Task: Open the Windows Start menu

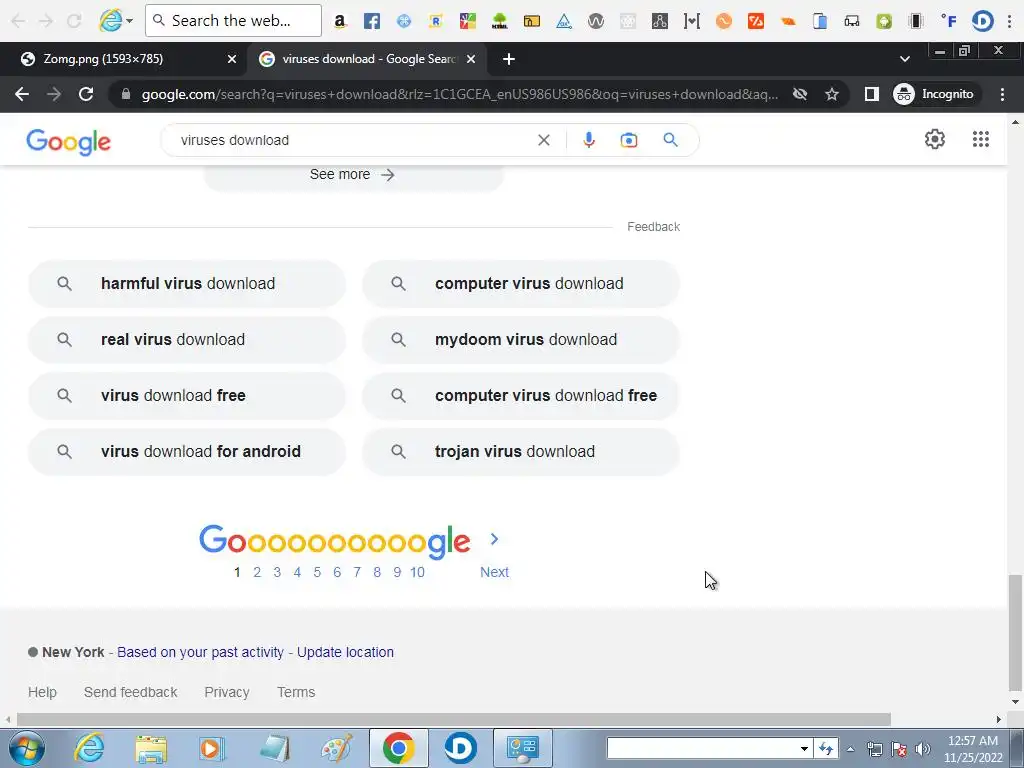Action: coord(27,748)
